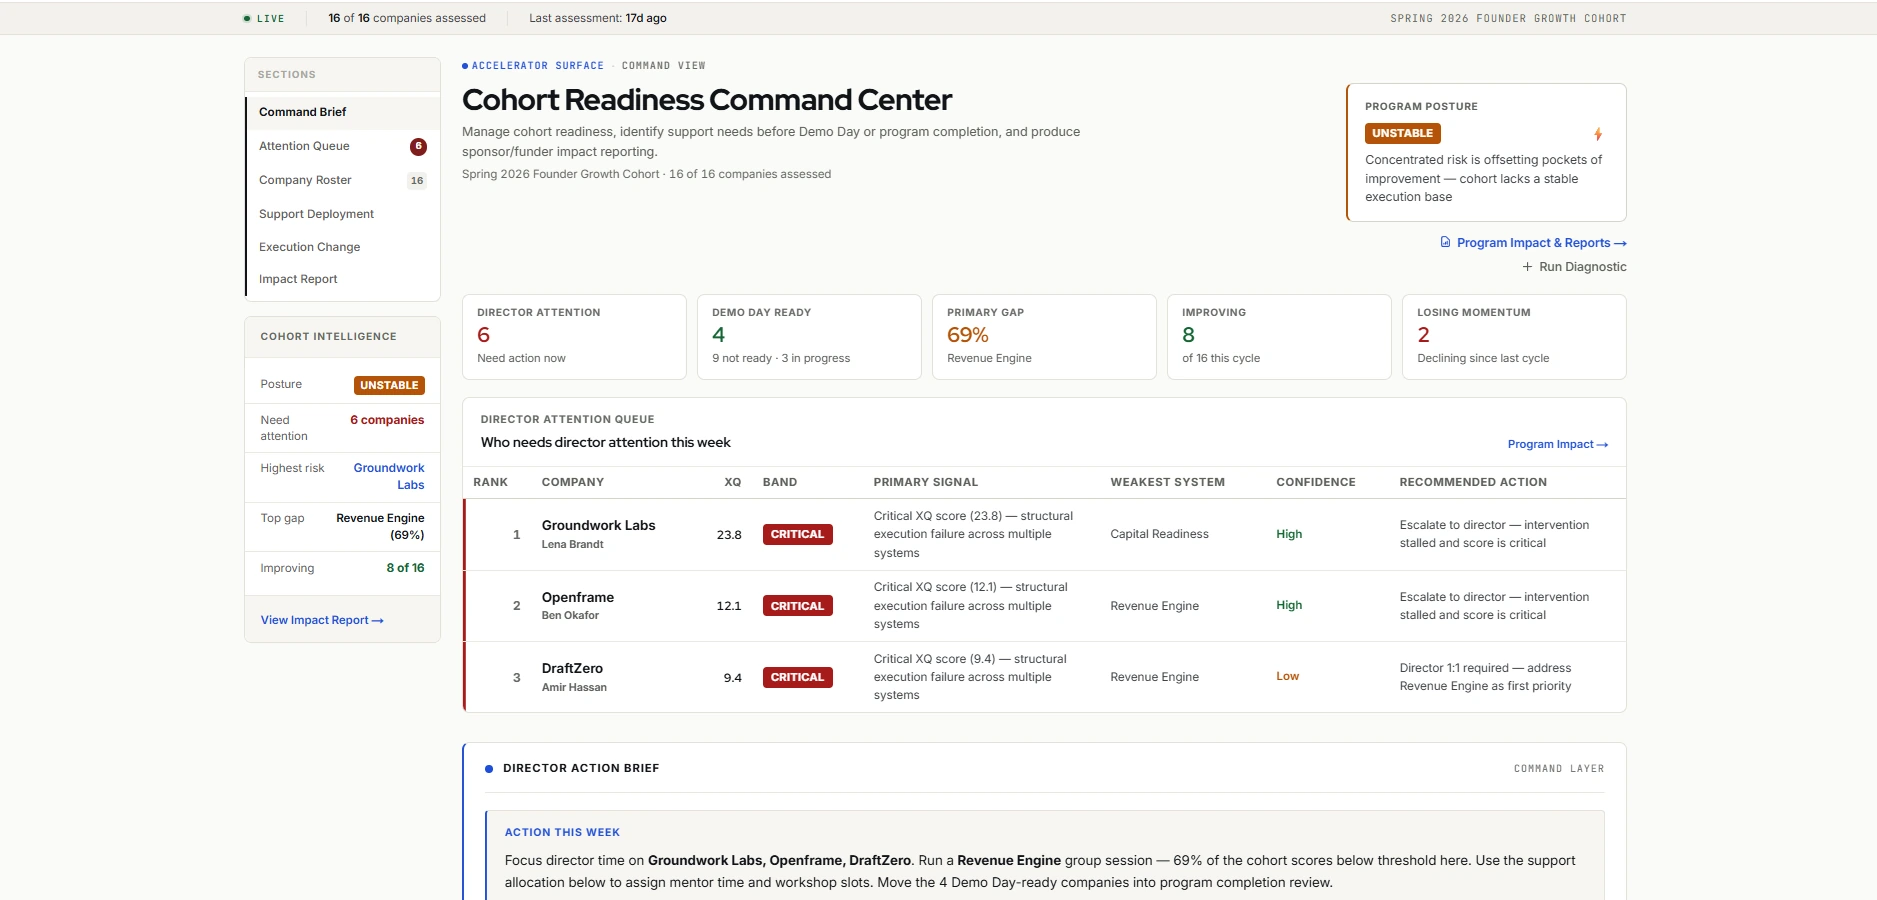Click COMMAND VIEW breadcrumb label
1877x900 pixels.
[x=663, y=66]
